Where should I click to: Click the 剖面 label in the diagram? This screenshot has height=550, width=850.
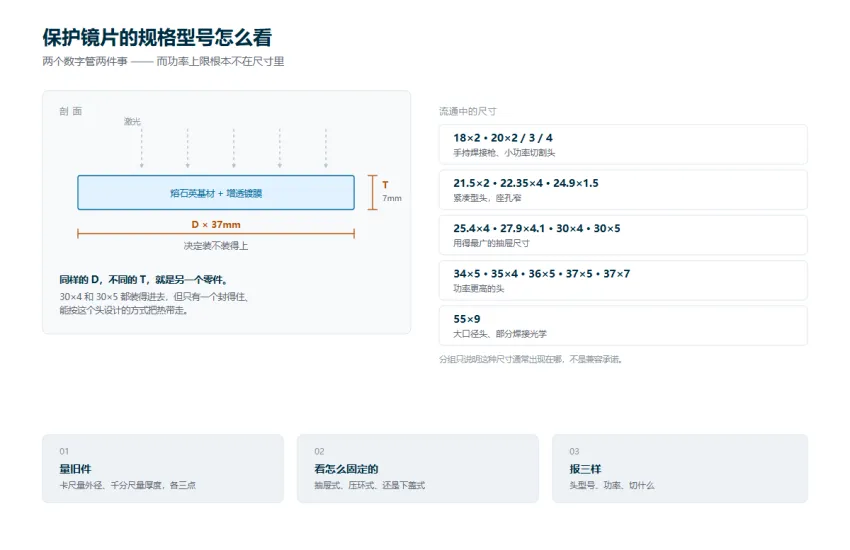click(x=70, y=111)
